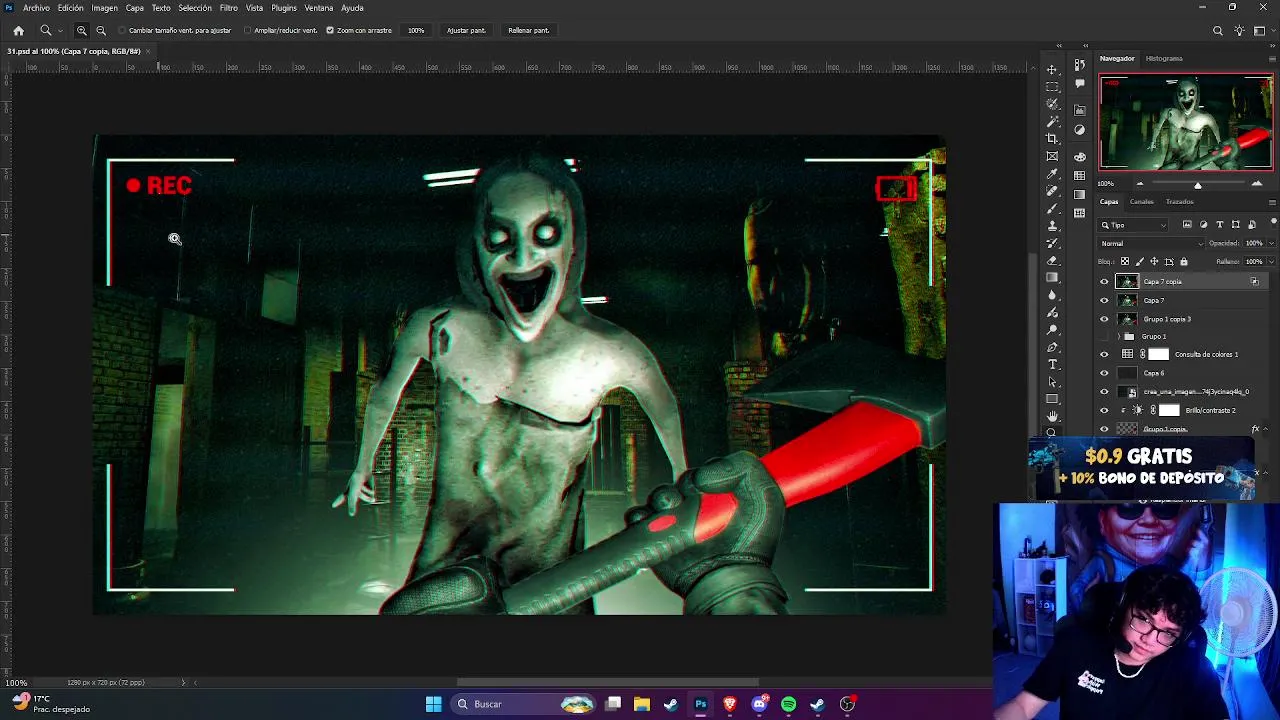The height and width of the screenshot is (720, 1280).
Task: Click the zoom out magnifier icon
Action: (101, 31)
